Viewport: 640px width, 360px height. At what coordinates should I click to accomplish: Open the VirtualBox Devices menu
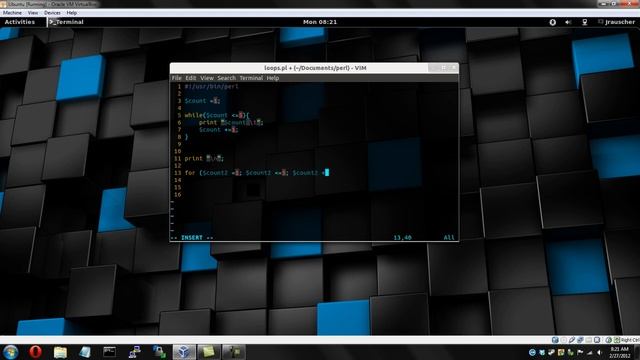52,13
